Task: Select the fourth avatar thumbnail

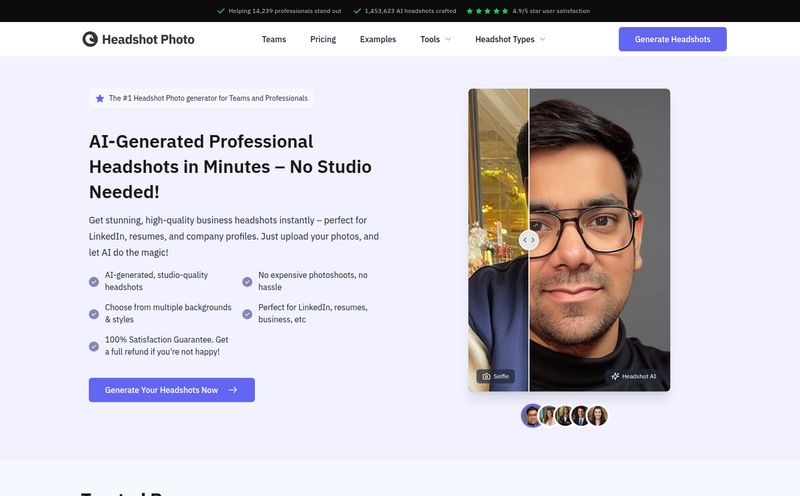Action: [581, 415]
